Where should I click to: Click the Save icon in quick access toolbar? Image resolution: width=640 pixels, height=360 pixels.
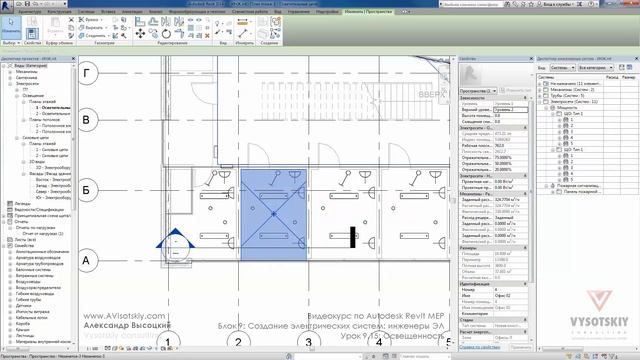[x=27, y=4]
